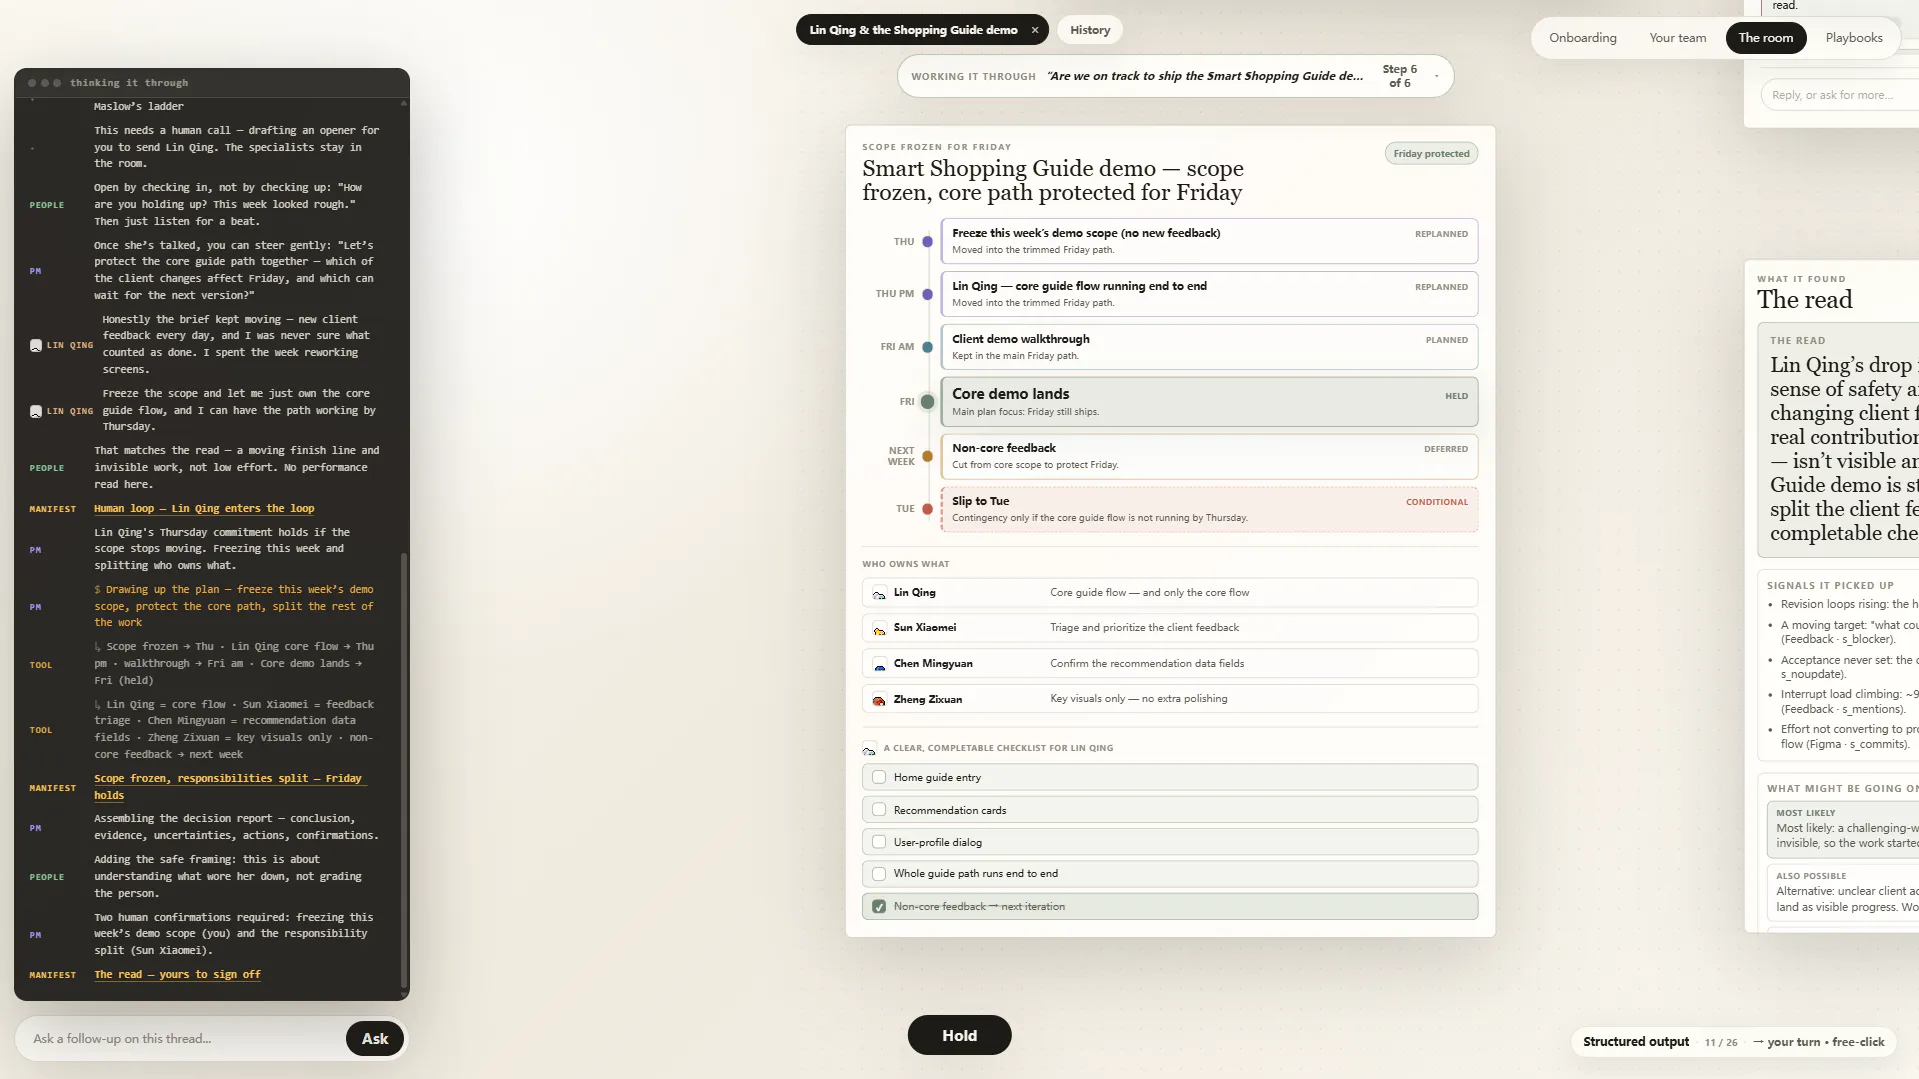Select the Playbooks tab
The image size is (1919, 1079).
pyautogui.click(x=1853, y=38)
